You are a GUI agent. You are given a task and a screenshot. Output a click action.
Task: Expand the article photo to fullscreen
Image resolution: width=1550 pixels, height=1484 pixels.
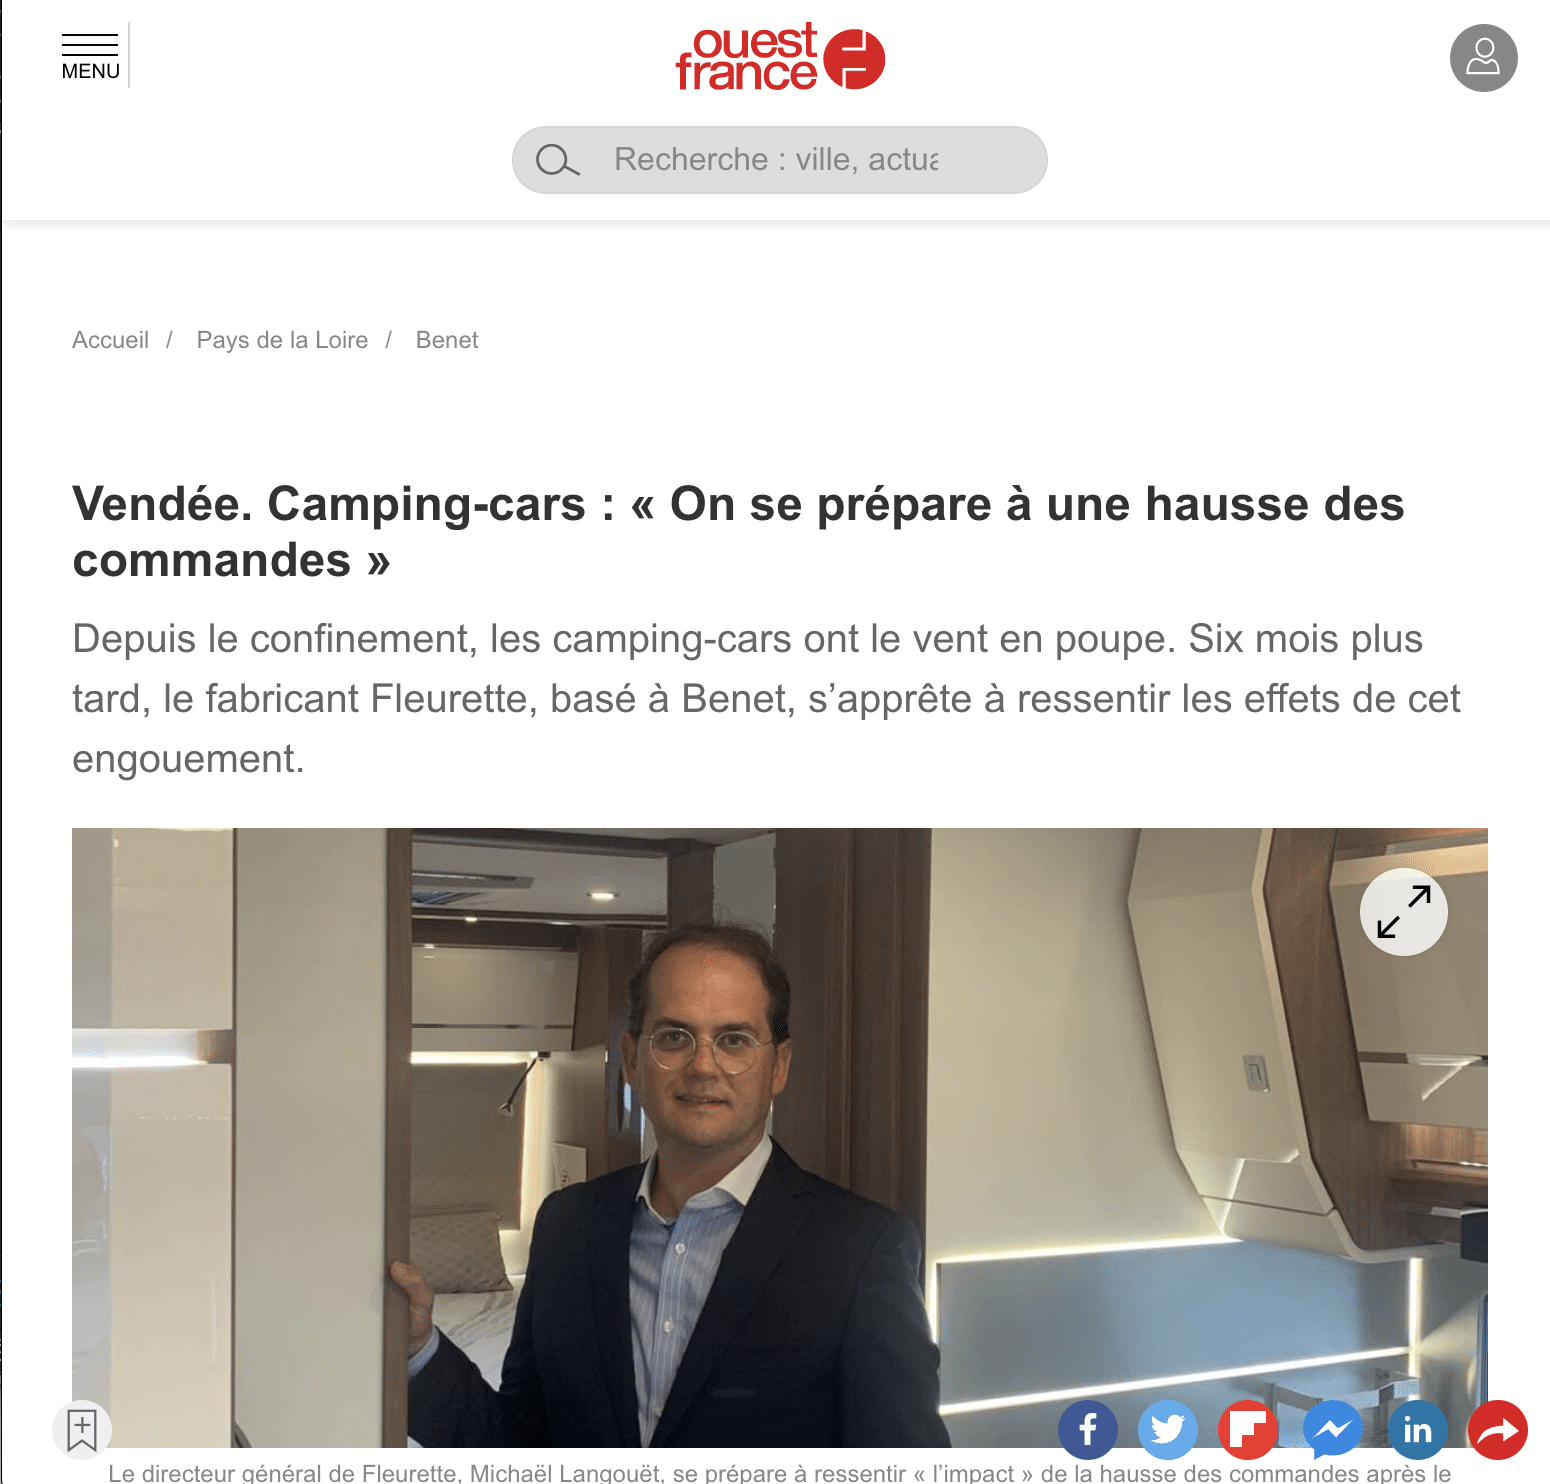pyautogui.click(x=1403, y=912)
